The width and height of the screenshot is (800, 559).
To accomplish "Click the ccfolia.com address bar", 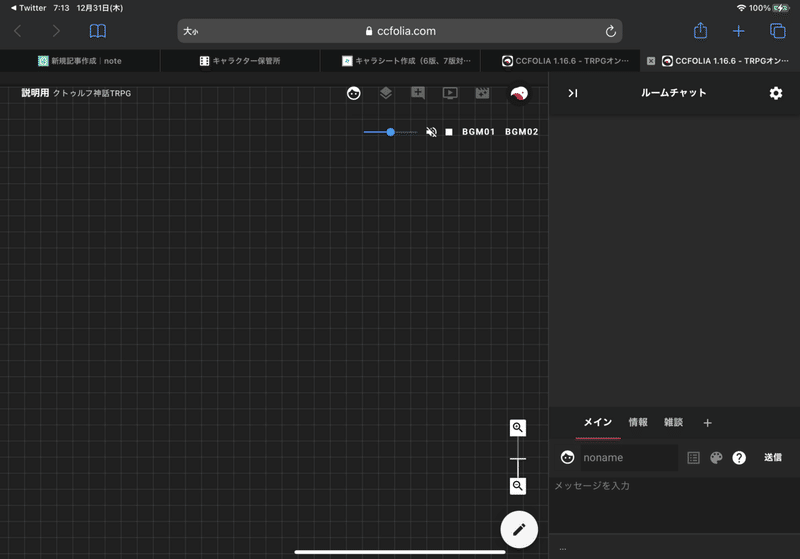I will pos(400,31).
